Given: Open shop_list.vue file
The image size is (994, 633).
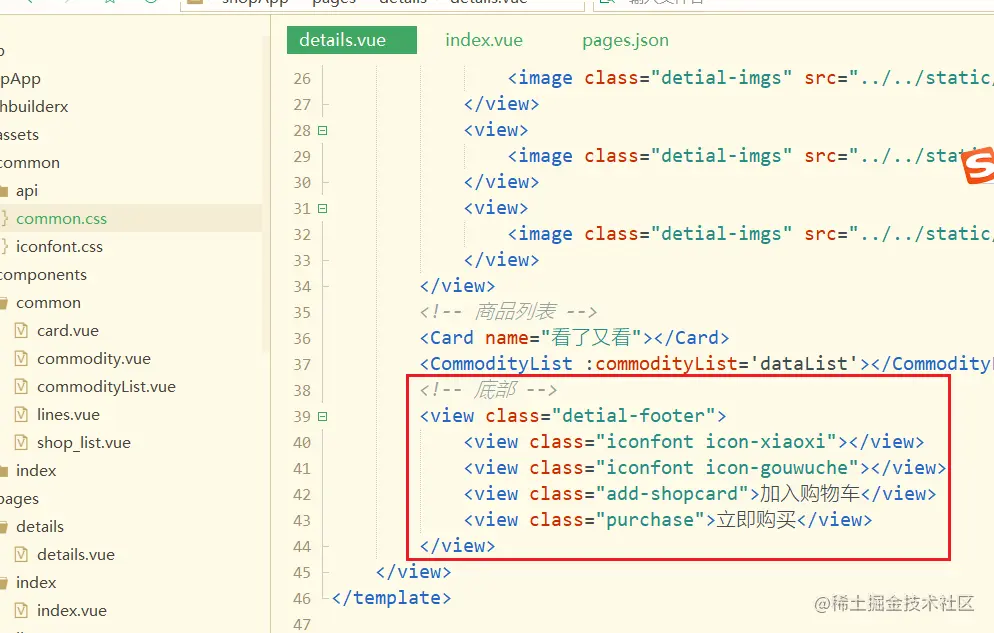Looking at the screenshot, I should click(x=84, y=442).
